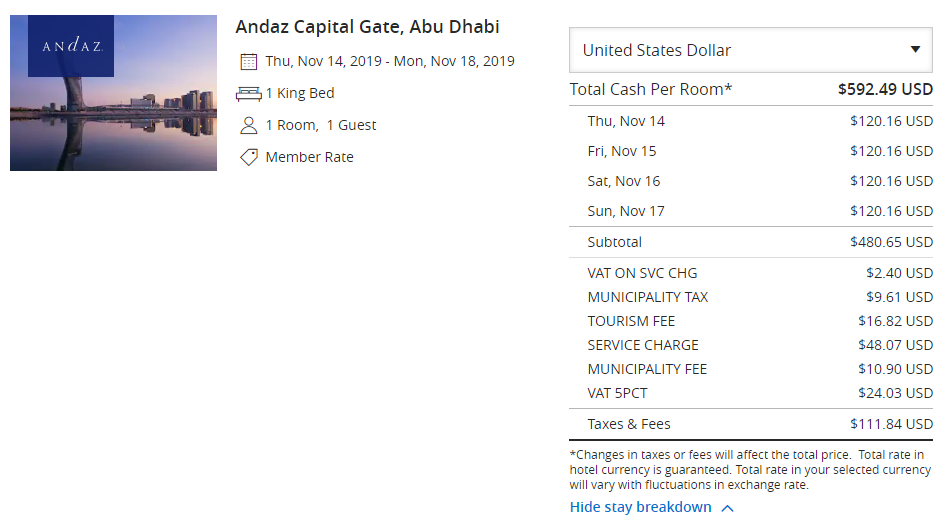Collapse breakdown using the up chevron

pyautogui.click(x=727, y=508)
